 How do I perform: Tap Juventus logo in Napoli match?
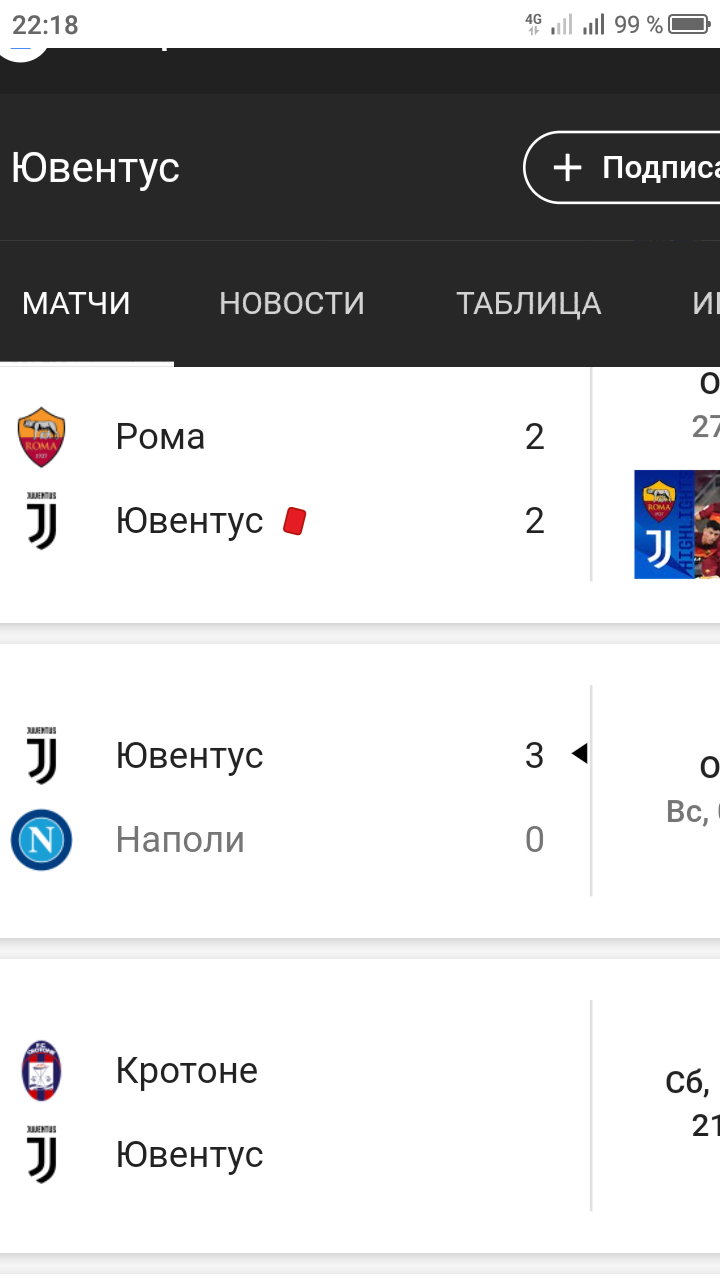pyautogui.click(x=42, y=755)
